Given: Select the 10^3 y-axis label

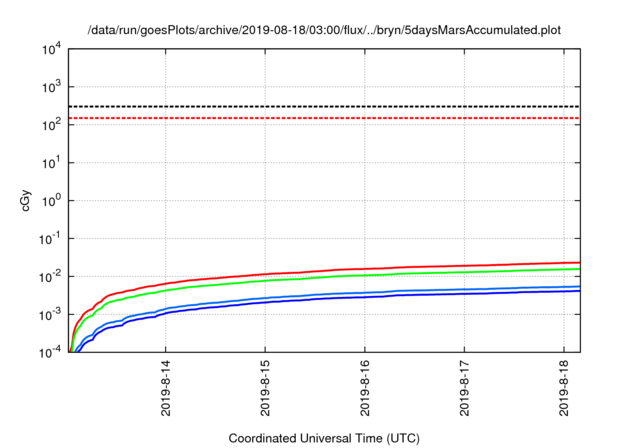Looking at the screenshot, I should [x=51, y=87].
